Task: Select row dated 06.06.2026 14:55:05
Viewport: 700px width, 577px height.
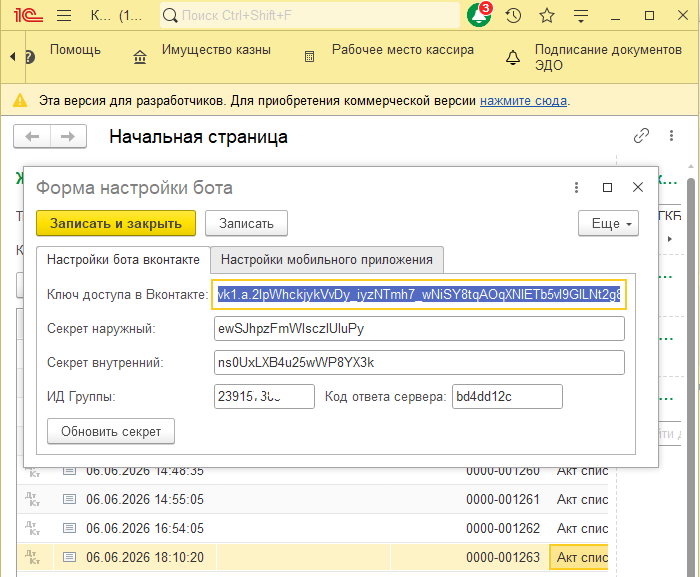Action: pos(312,499)
